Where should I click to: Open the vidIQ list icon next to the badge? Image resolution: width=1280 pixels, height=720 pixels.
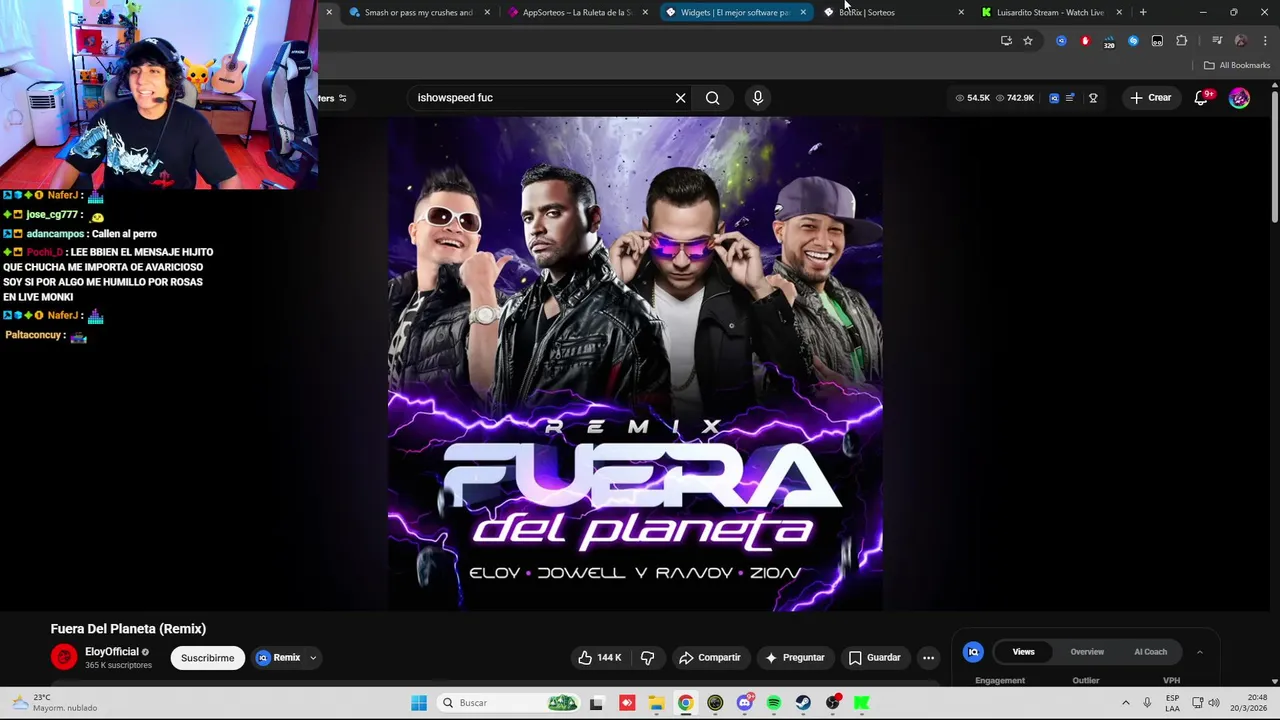[1070, 98]
